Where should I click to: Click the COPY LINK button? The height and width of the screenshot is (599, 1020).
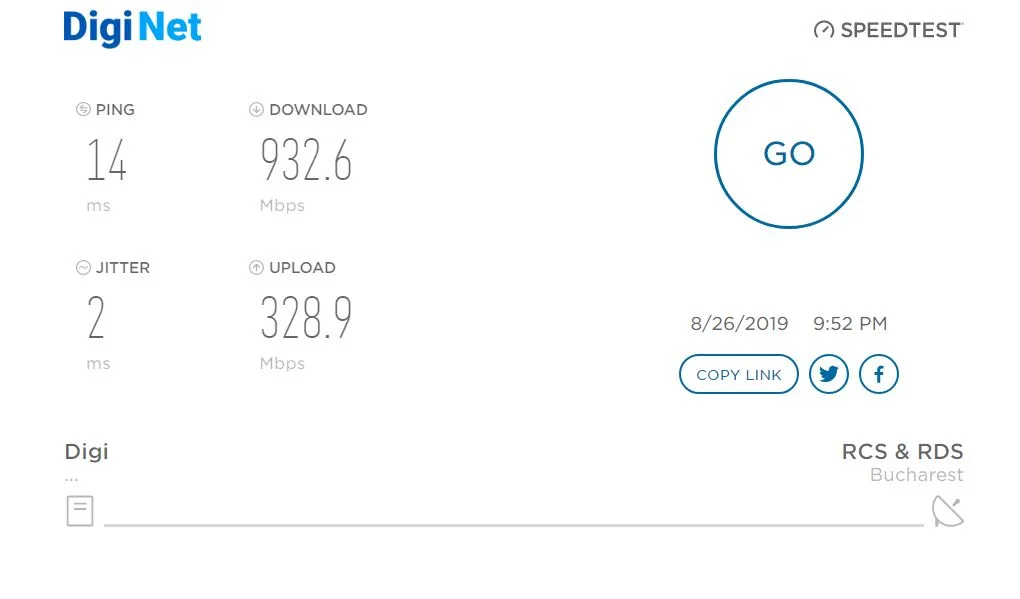pos(738,374)
